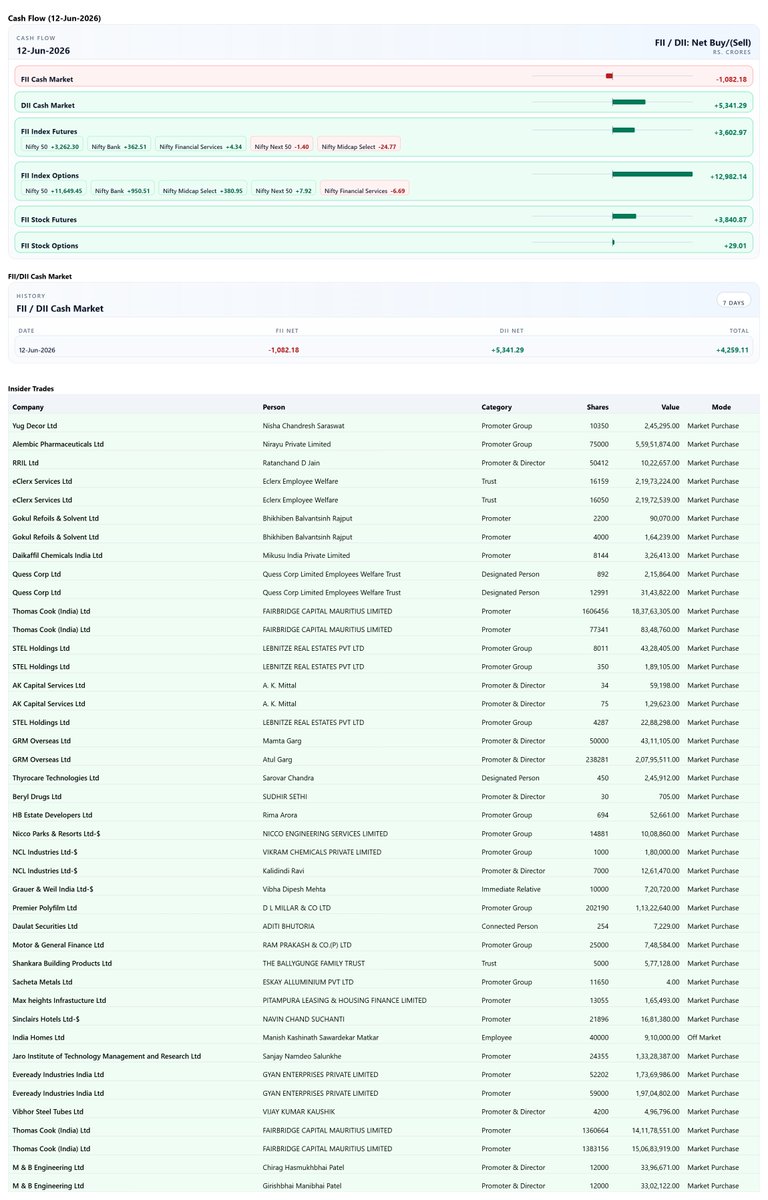This screenshot has height=1200, width=768.
Task: Click the FII NET history column header
Action: pyautogui.click(x=287, y=330)
